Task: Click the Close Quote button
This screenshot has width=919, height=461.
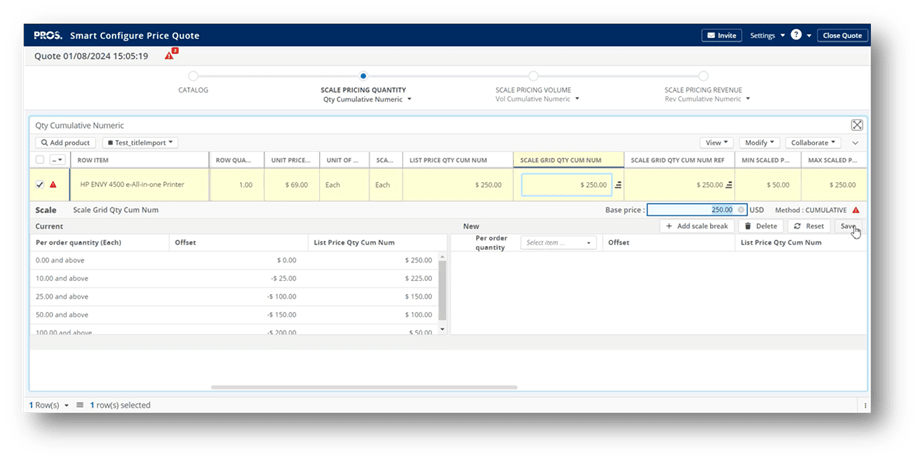Action: (842, 35)
